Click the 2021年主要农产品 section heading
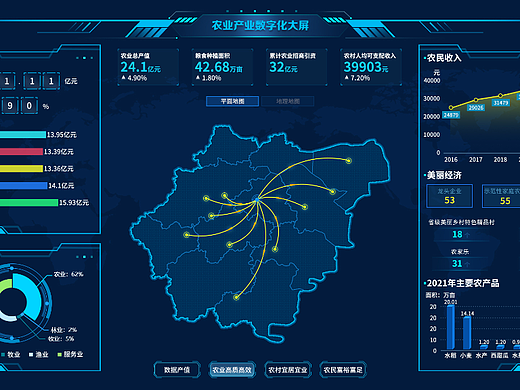520x390 pixels. tap(463, 283)
